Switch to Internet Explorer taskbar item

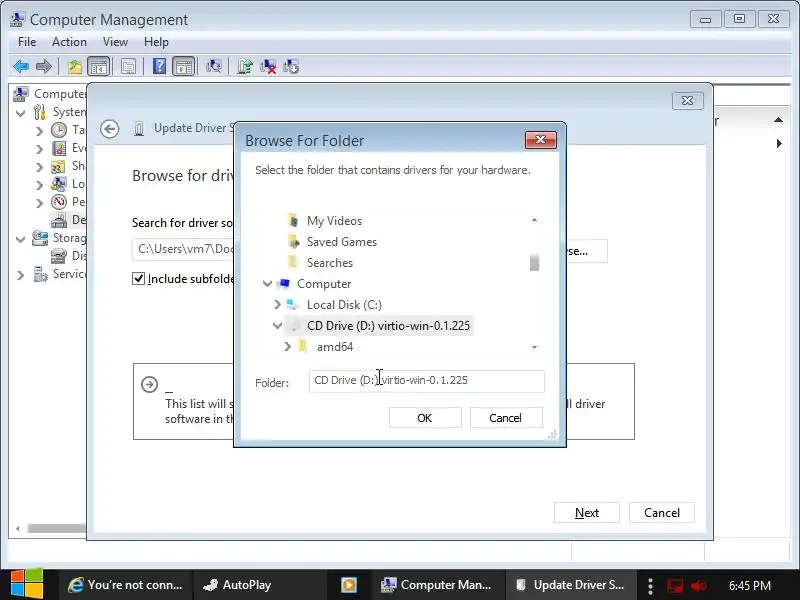coord(126,585)
